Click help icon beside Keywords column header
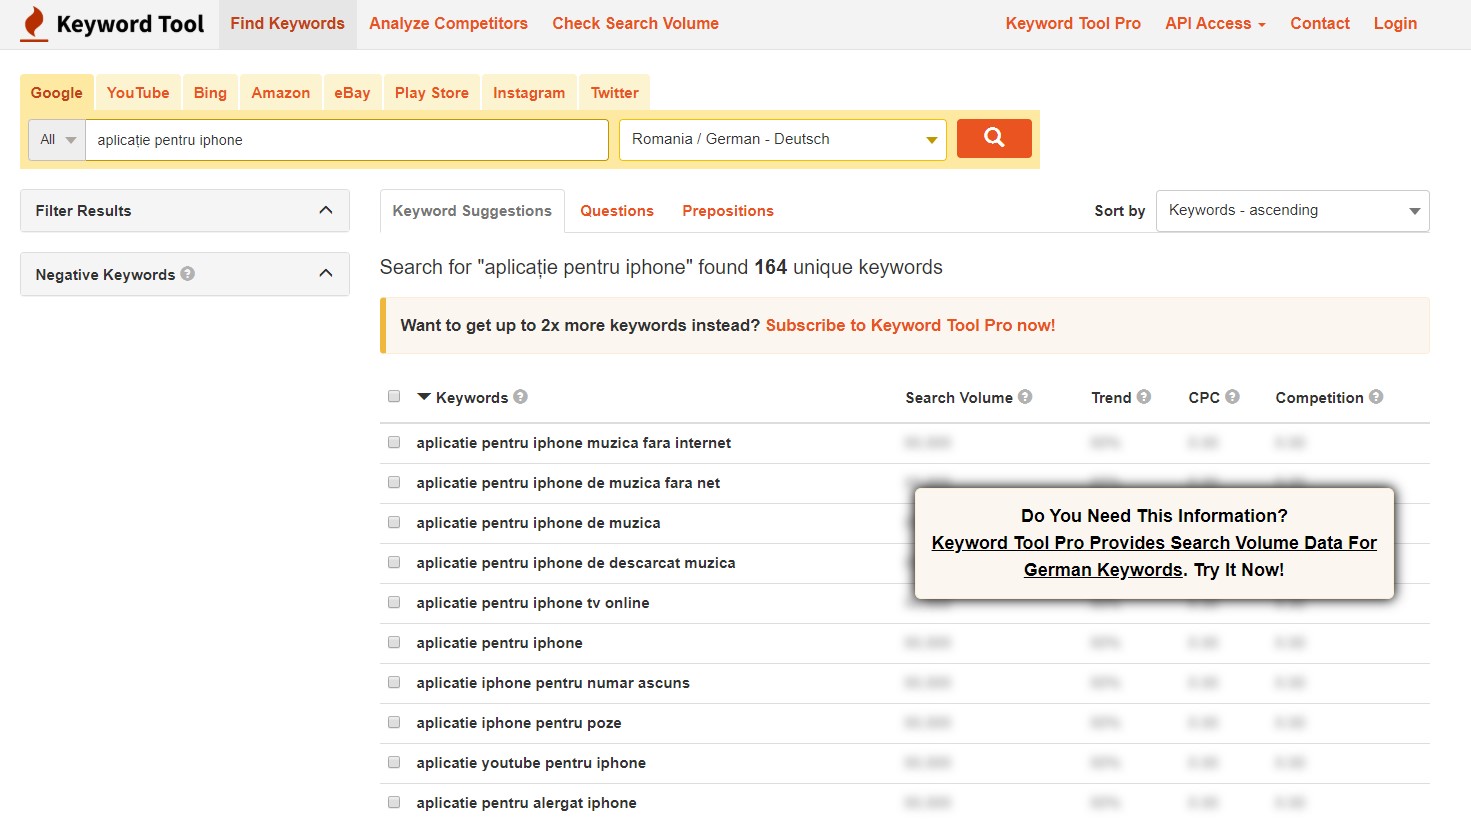This screenshot has width=1471, height=822. coord(521,397)
